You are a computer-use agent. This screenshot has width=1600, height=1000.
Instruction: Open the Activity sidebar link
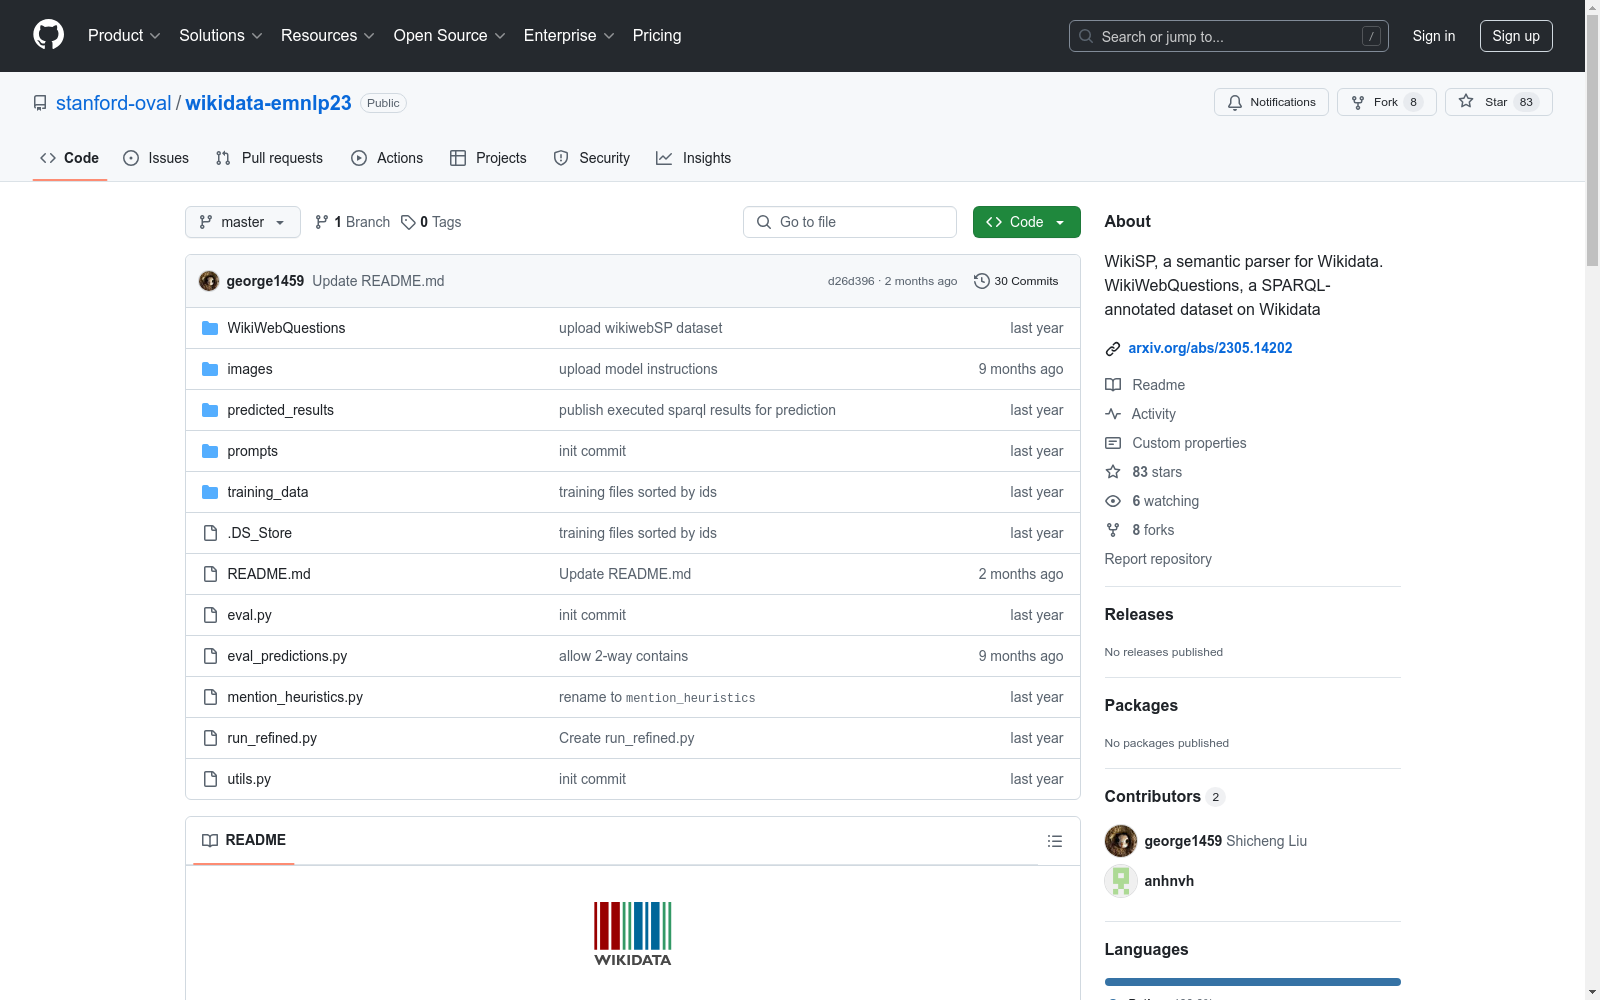1140,414
